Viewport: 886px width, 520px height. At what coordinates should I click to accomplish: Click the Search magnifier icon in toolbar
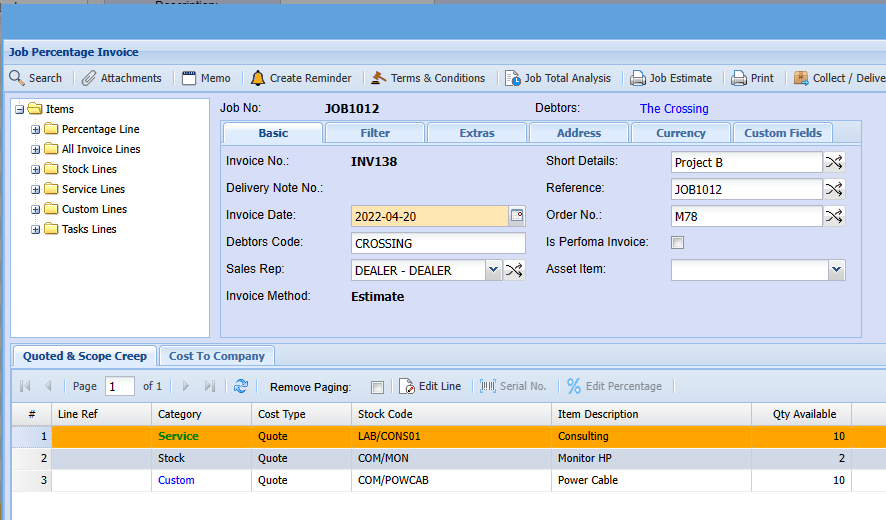17,78
